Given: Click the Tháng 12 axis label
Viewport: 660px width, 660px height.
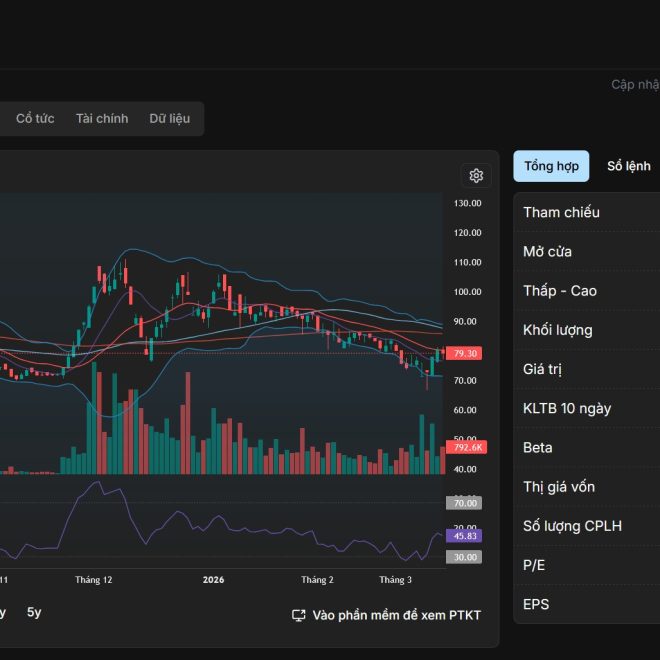Looking at the screenshot, I should coord(93,580).
